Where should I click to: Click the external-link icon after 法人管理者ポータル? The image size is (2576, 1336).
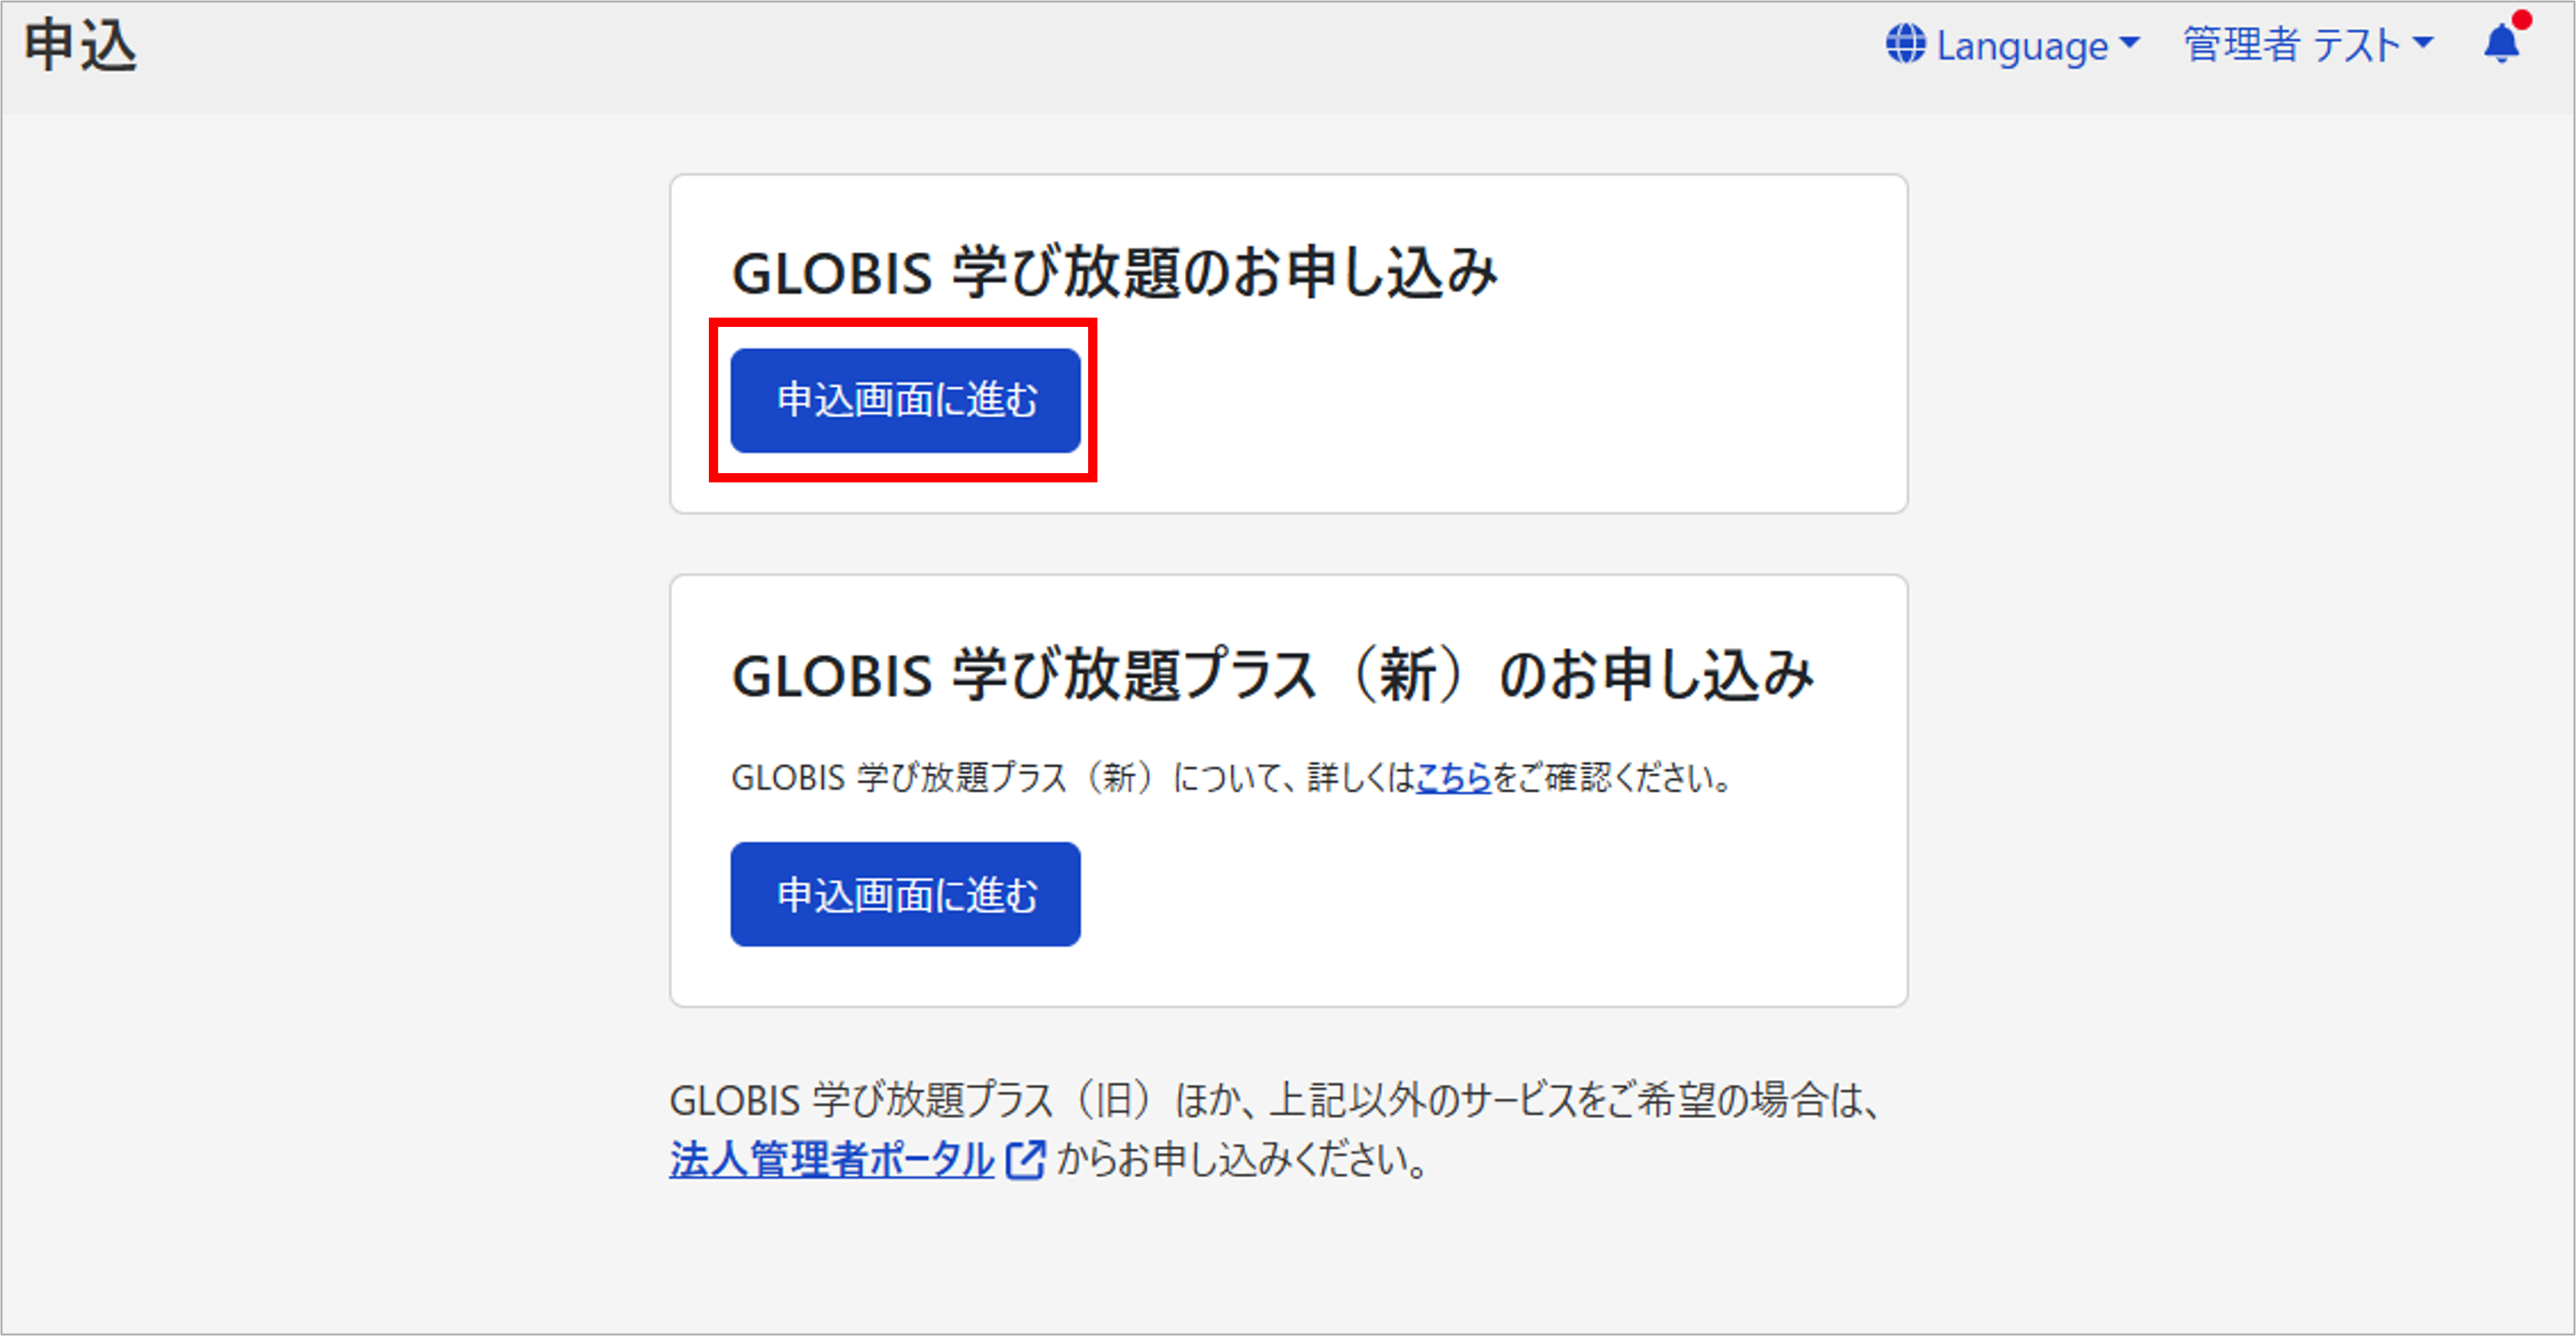pos(1025,1160)
